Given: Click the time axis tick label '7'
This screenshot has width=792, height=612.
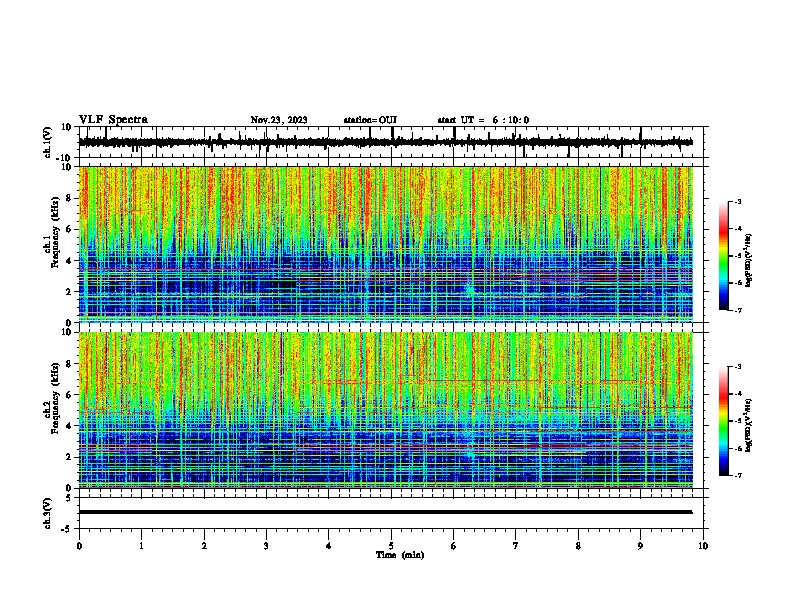Looking at the screenshot, I should click(x=516, y=546).
